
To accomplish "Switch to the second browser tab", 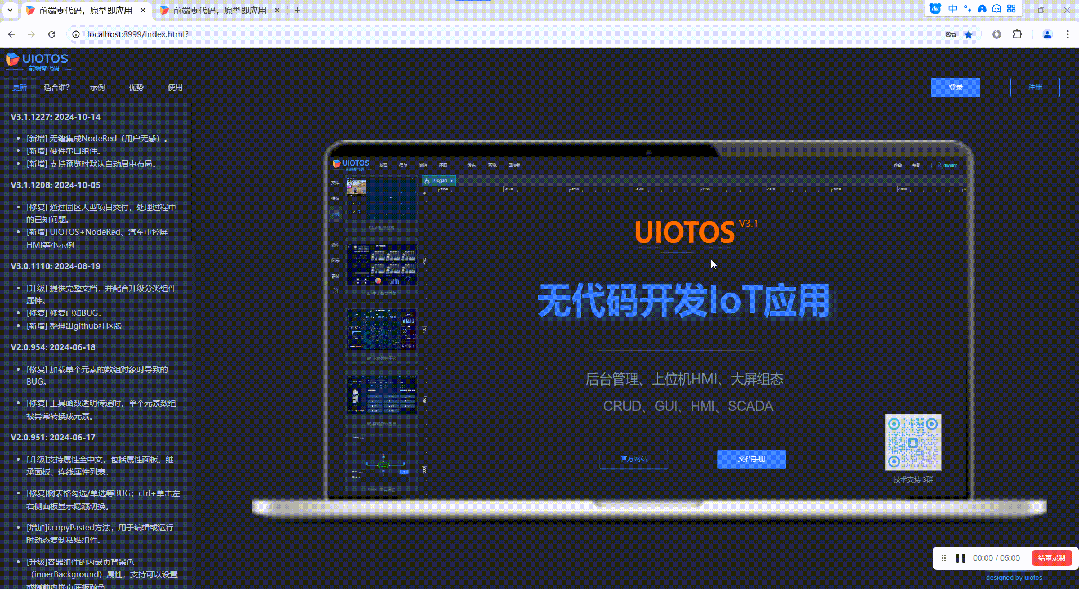I will [219, 10].
